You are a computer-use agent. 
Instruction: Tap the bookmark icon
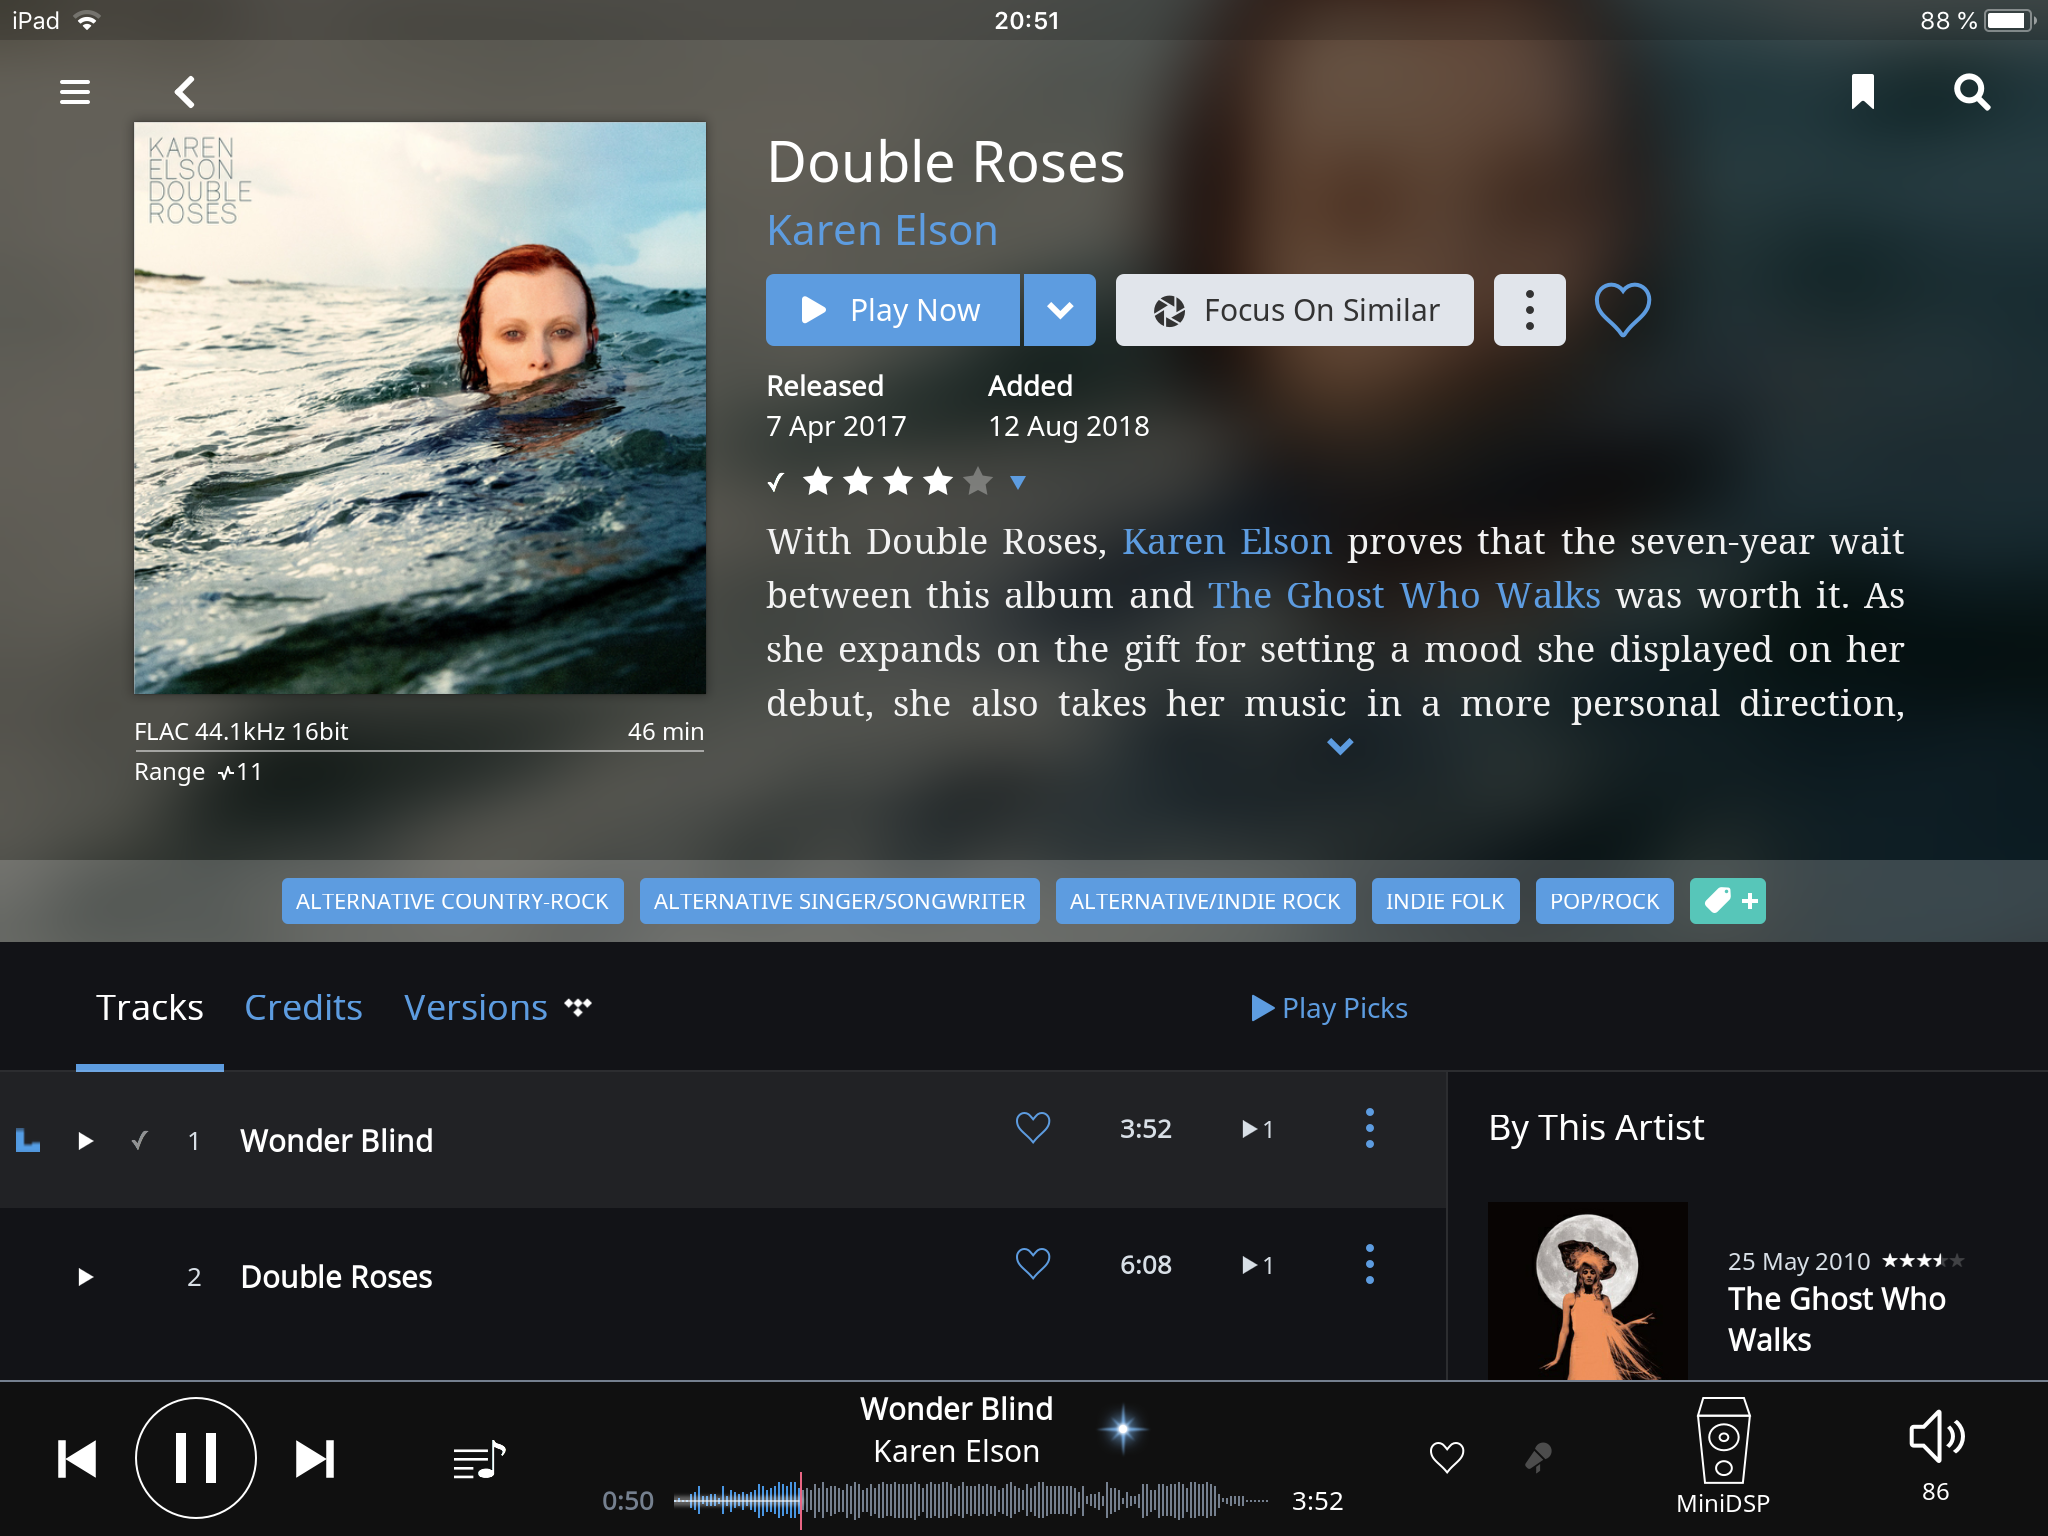pos(1862,91)
